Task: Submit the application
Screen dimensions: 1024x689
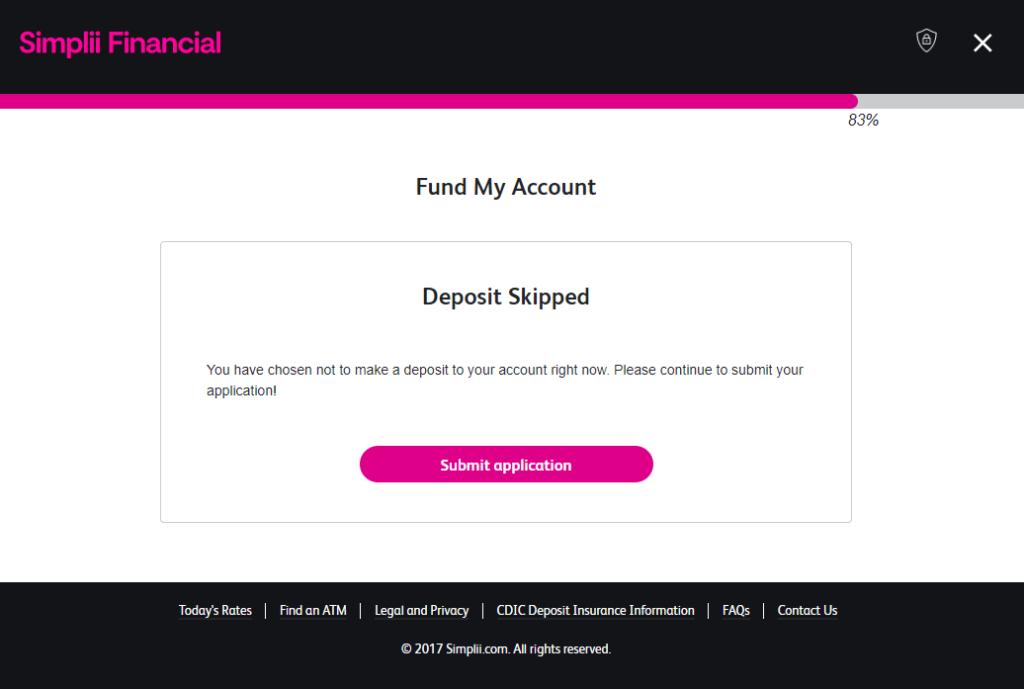Action: 506,465
